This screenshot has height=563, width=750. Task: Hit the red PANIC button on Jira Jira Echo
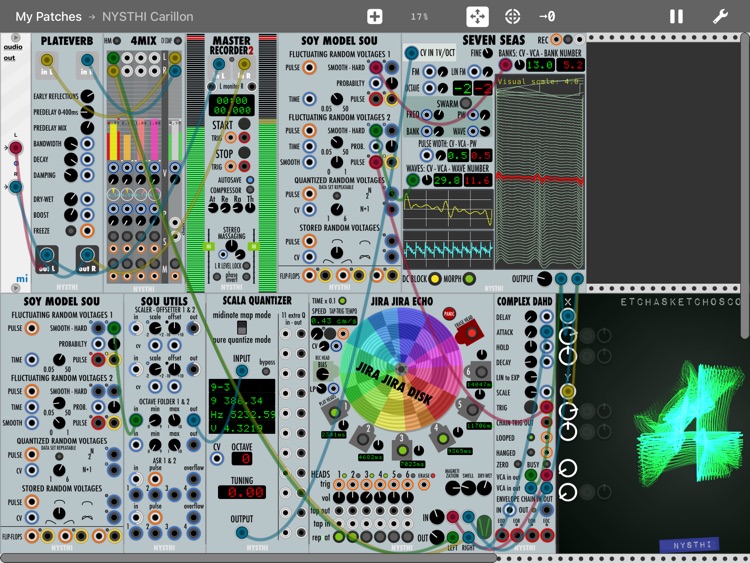(x=449, y=314)
